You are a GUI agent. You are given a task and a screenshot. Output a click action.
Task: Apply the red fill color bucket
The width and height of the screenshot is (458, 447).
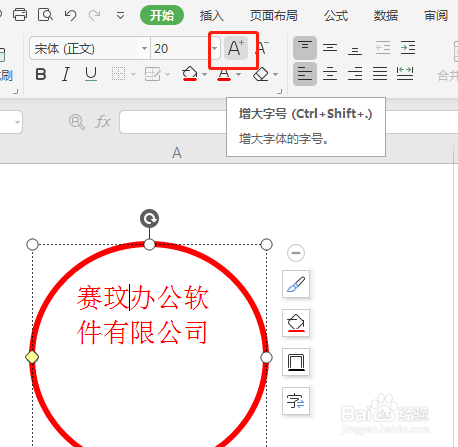(190, 74)
